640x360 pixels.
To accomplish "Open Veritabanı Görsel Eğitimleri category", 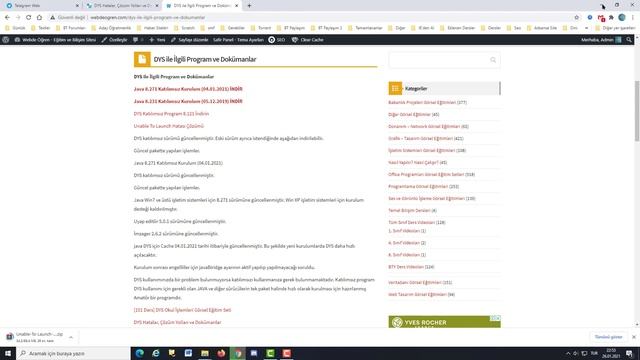I will 415,282.
